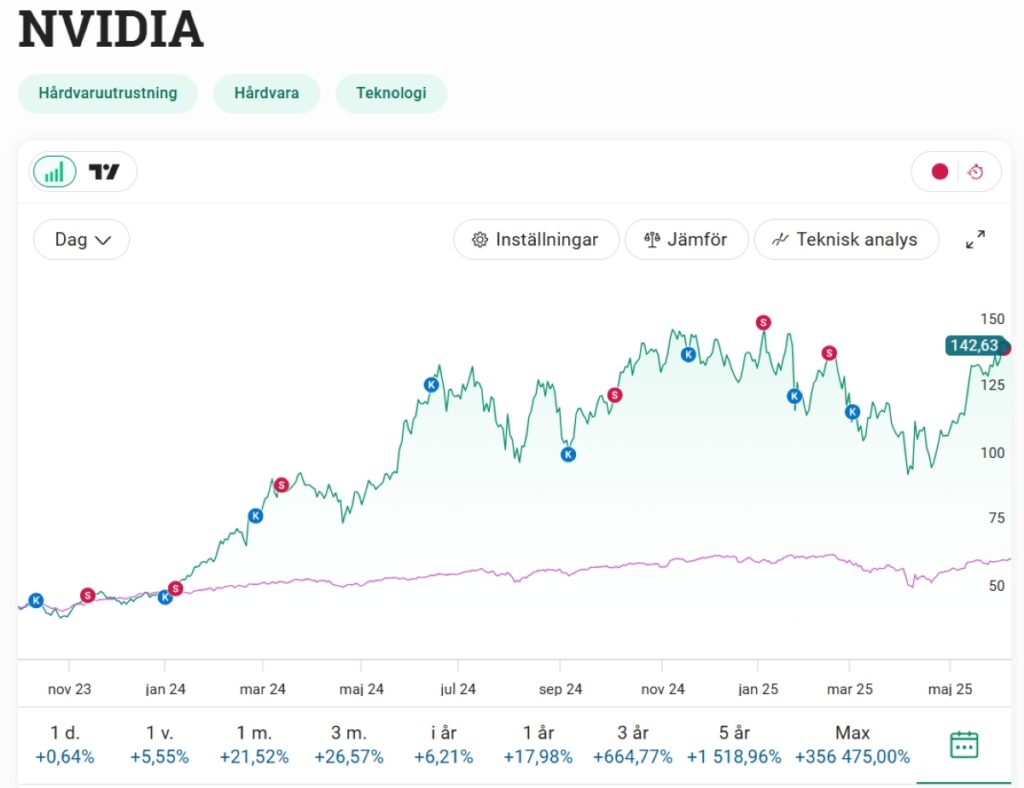
Task: Click the chart-line icon in Teknisk analys
Action: [x=780, y=240]
